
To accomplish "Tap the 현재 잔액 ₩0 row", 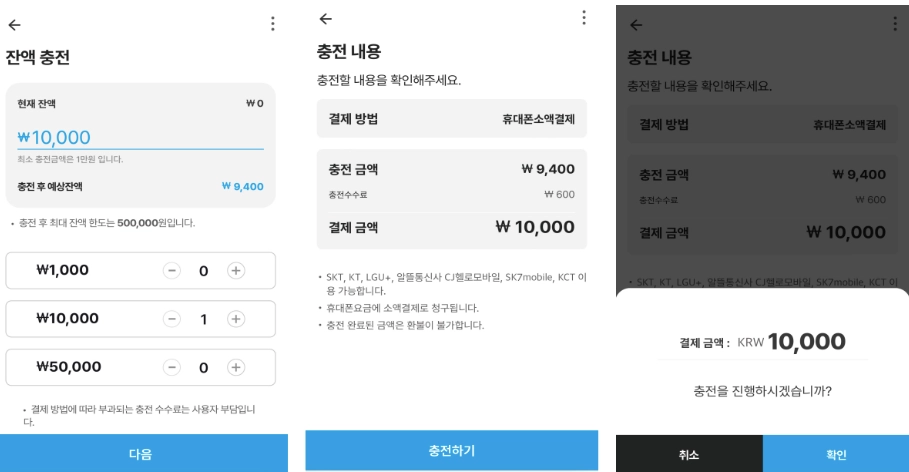I will pos(140,104).
